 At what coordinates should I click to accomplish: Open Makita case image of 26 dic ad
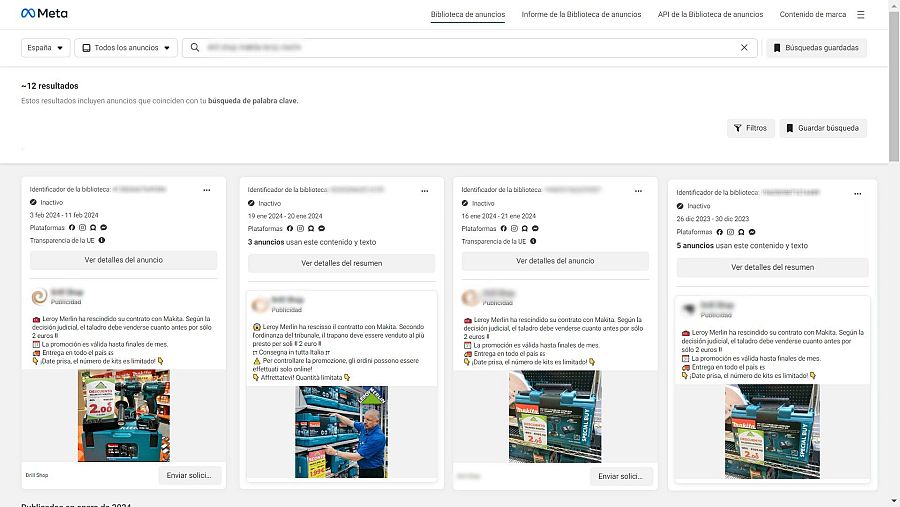click(773, 432)
